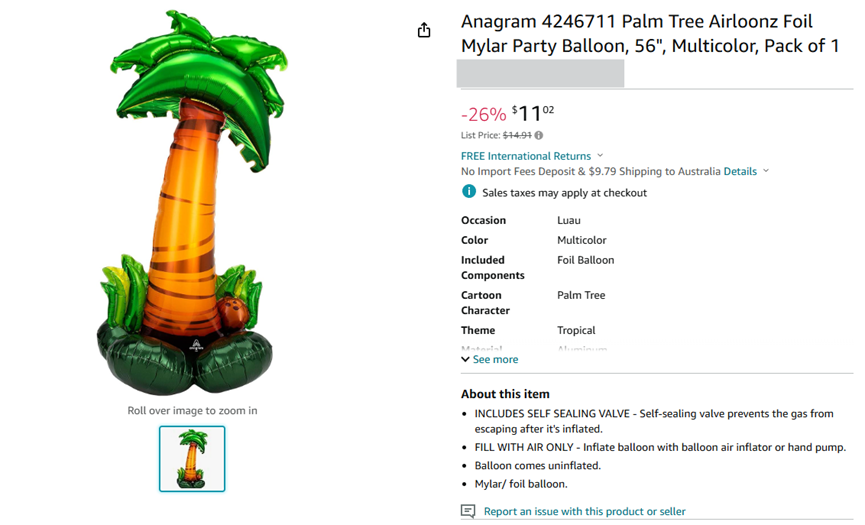Click the Sales taxes may apply notice
The width and height of the screenshot is (865, 525).
tap(564, 193)
